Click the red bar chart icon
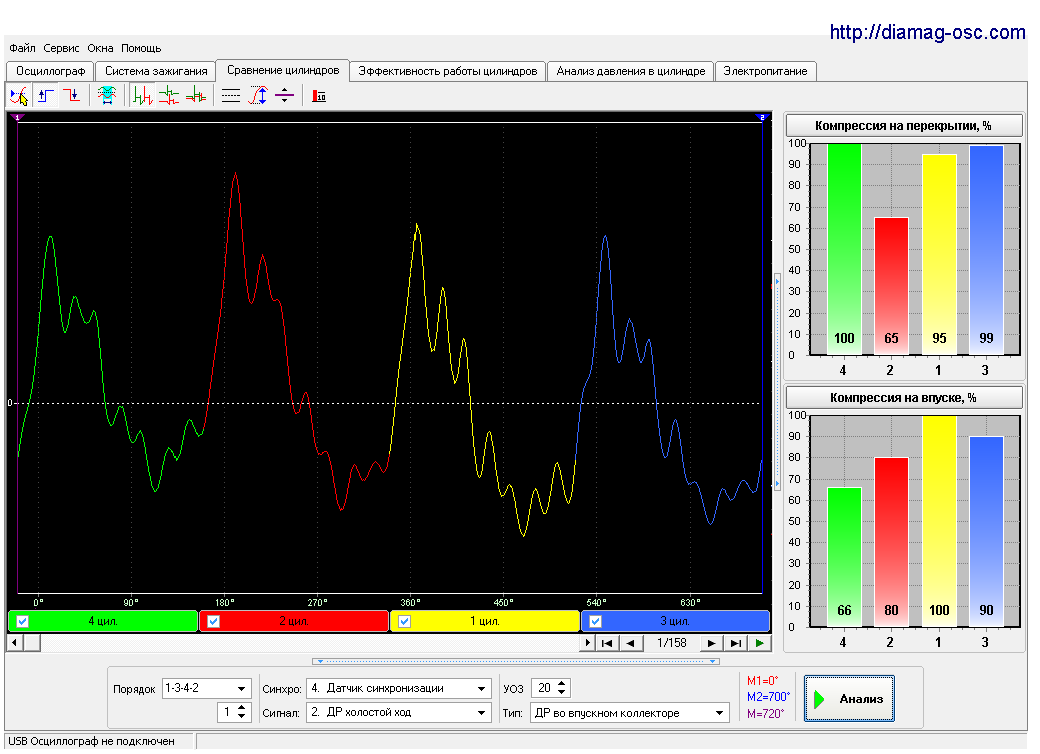 click(x=319, y=96)
